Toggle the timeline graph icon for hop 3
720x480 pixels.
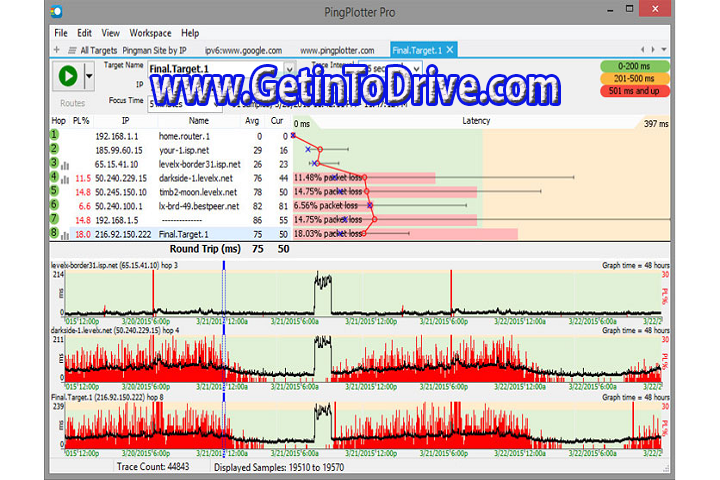click(x=65, y=165)
